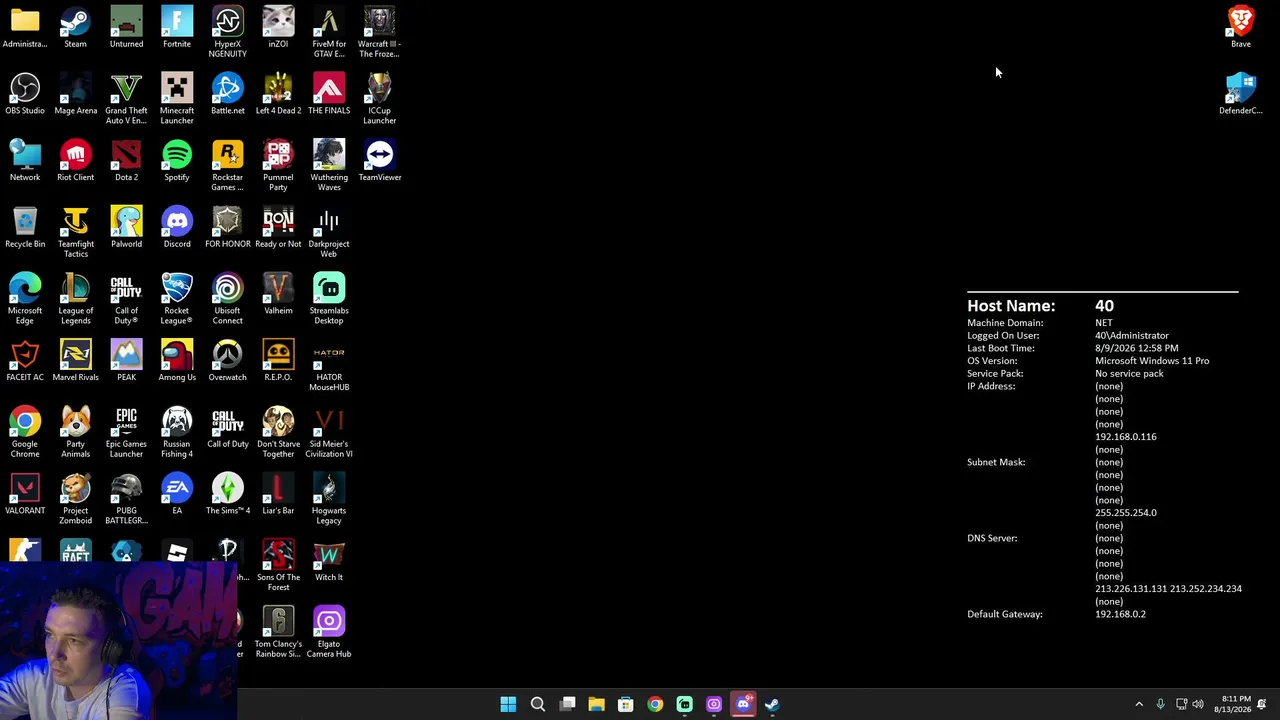Select the Brave browser desktop icon
1280x720 pixels.
point(1241,27)
